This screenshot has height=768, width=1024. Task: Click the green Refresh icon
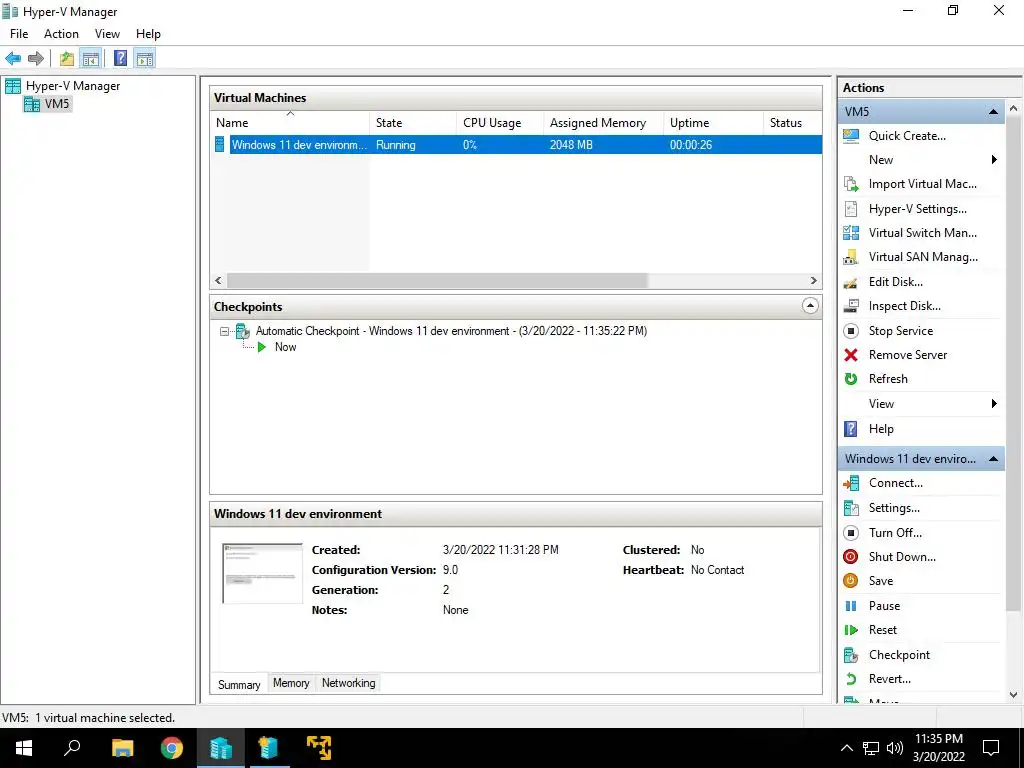pos(851,379)
